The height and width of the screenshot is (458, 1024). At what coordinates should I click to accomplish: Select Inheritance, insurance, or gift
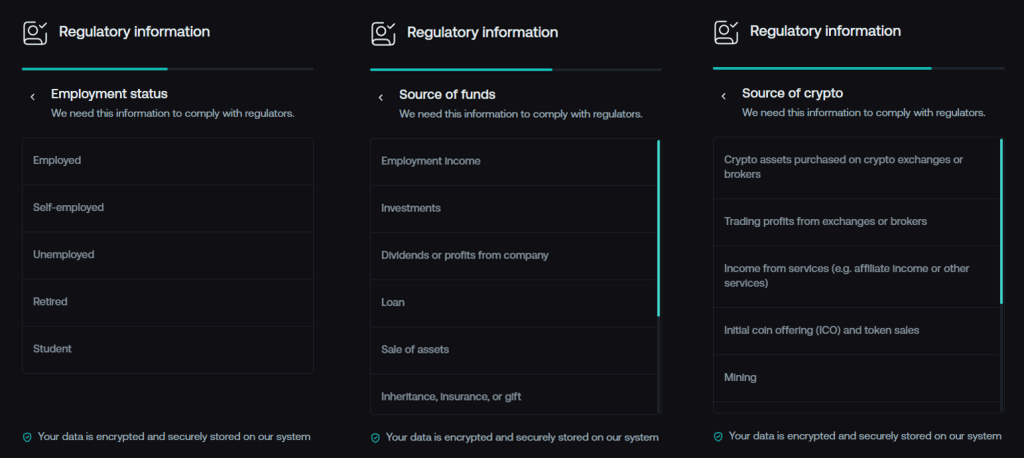pos(513,395)
